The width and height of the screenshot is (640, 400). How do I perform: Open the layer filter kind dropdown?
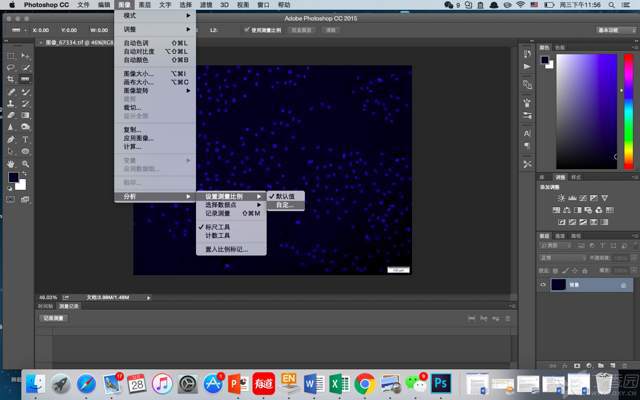(556, 246)
